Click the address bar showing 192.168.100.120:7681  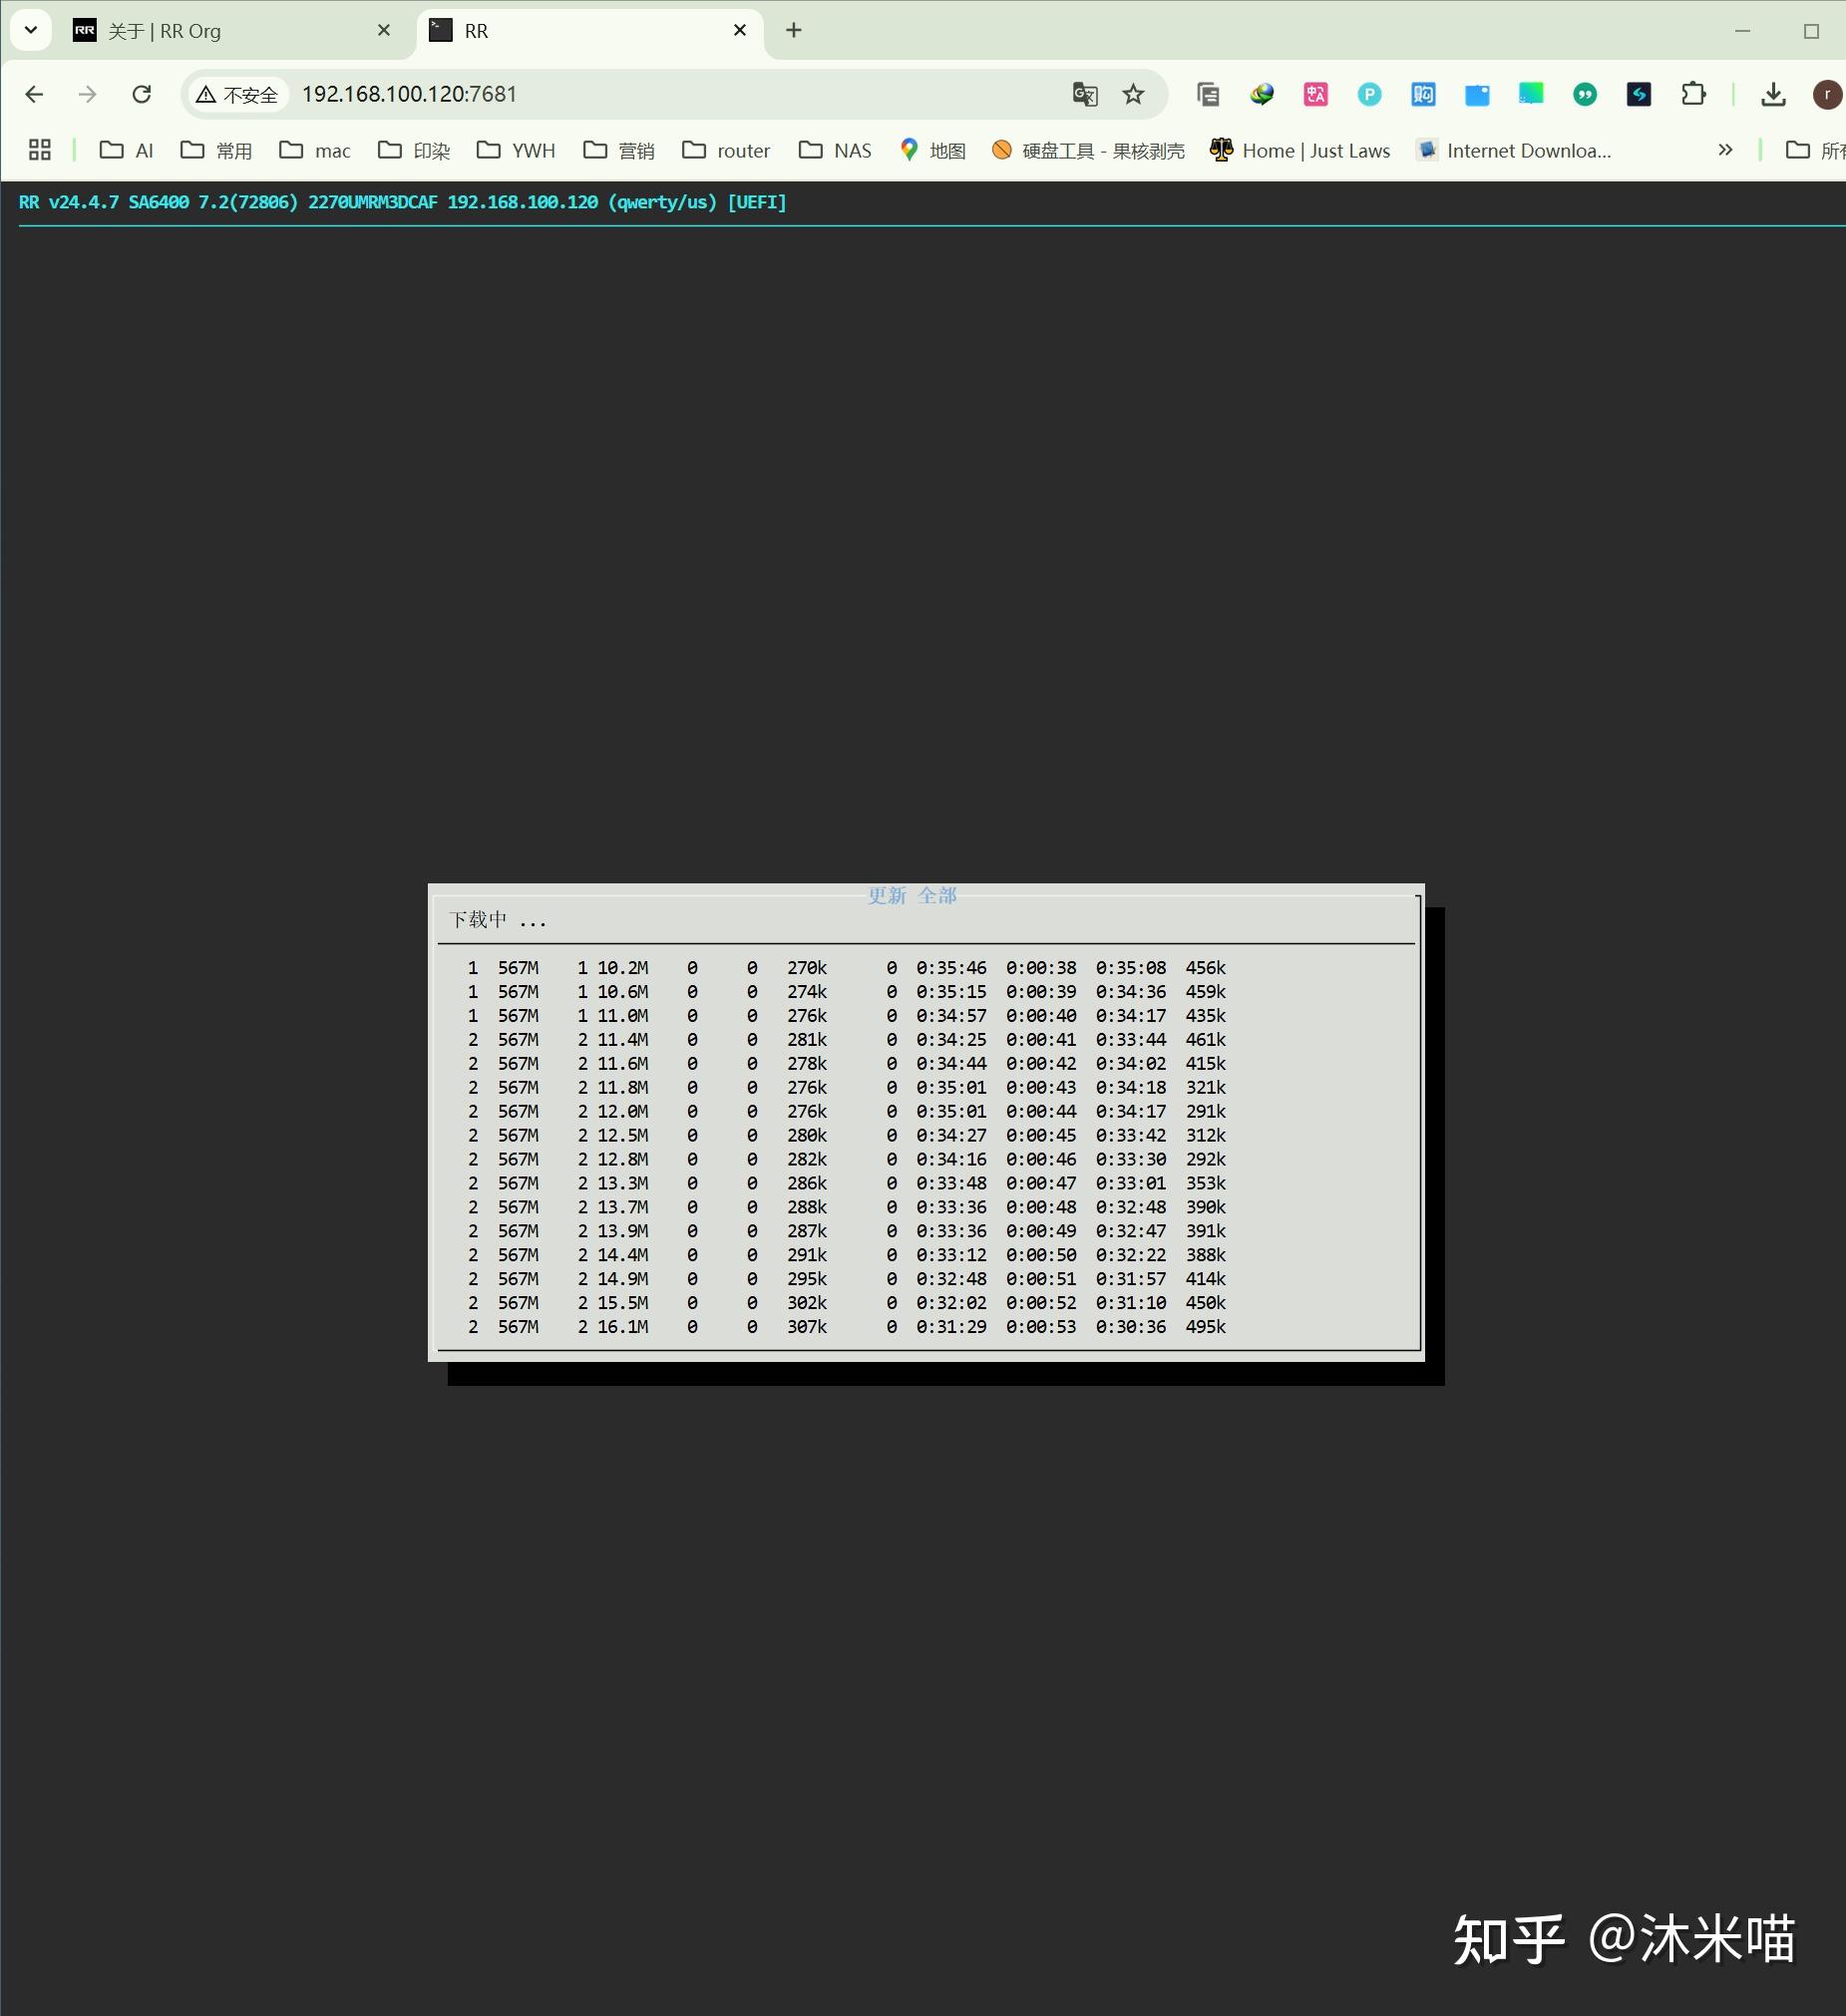click(x=410, y=95)
